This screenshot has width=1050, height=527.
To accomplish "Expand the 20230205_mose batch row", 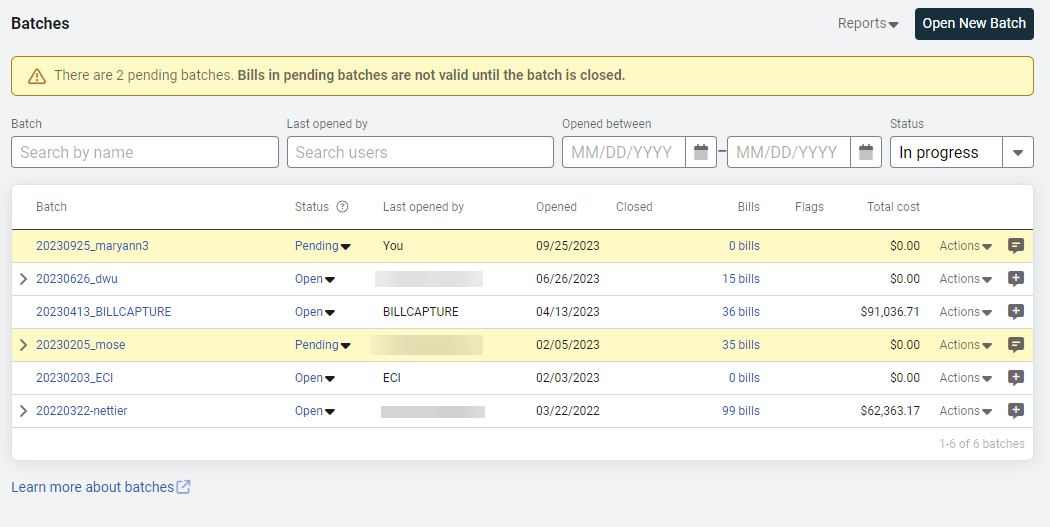I will point(23,345).
